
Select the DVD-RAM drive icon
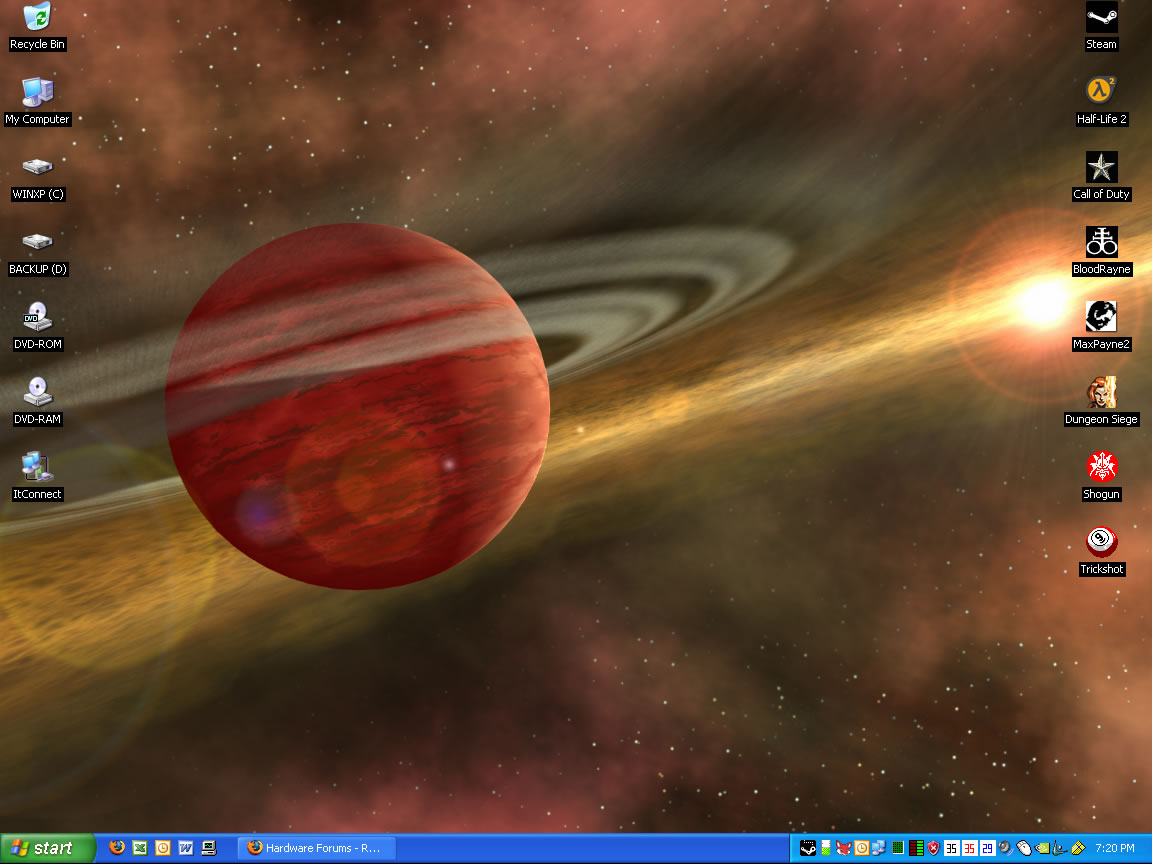[x=37, y=401]
